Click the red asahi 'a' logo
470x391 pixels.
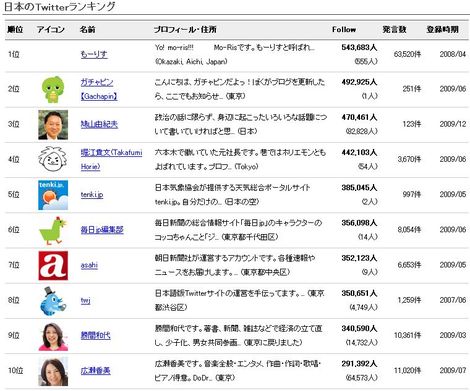pyautogui.click(x=53, y=265)
